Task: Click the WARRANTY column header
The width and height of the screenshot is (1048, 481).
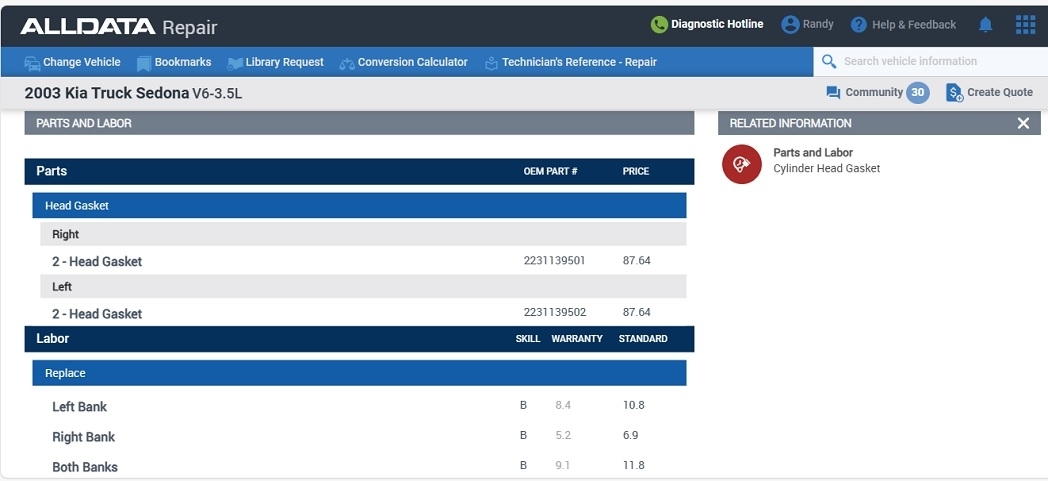Action: tap(577, 339)
